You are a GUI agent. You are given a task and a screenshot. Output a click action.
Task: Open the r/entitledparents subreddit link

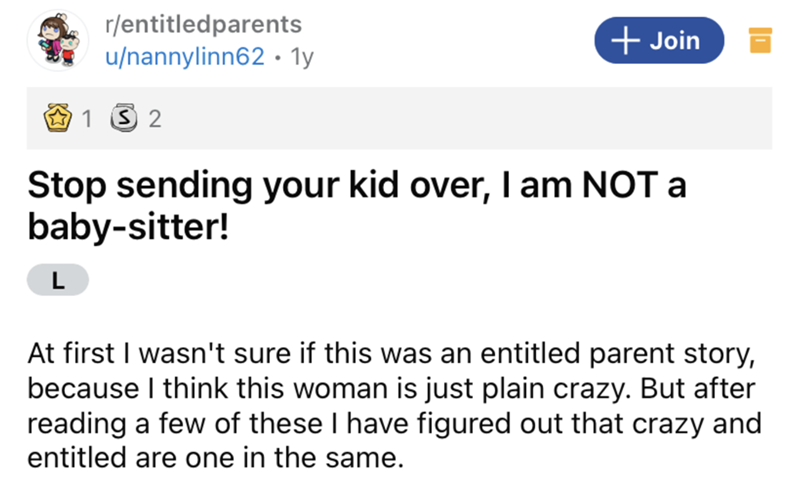201,23
